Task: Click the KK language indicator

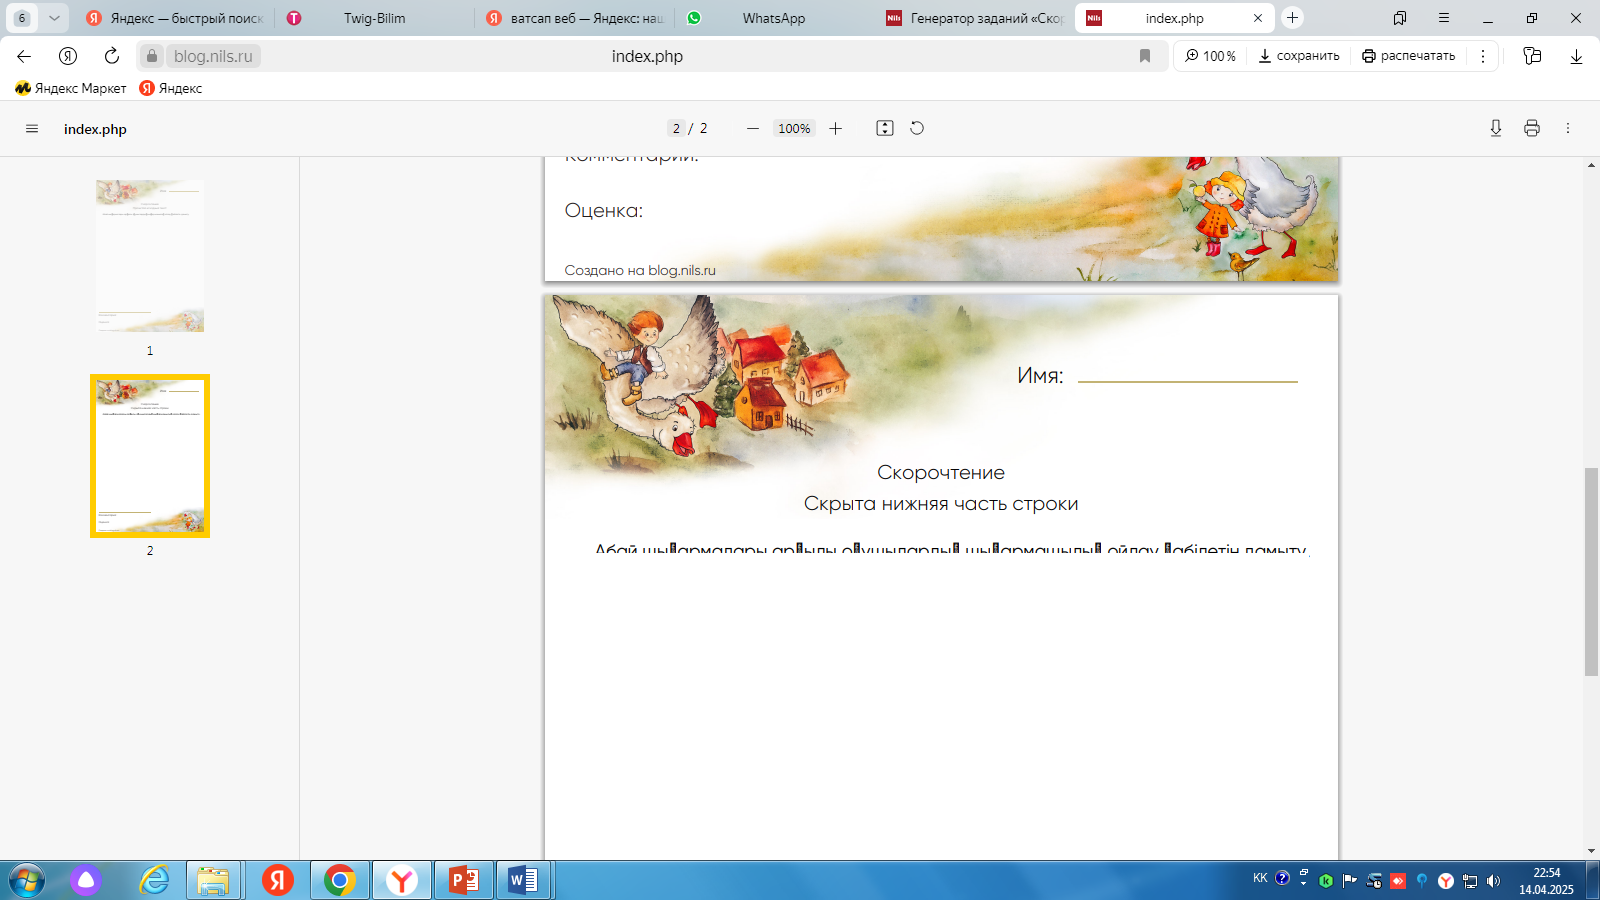Action: click(1260, 878)
